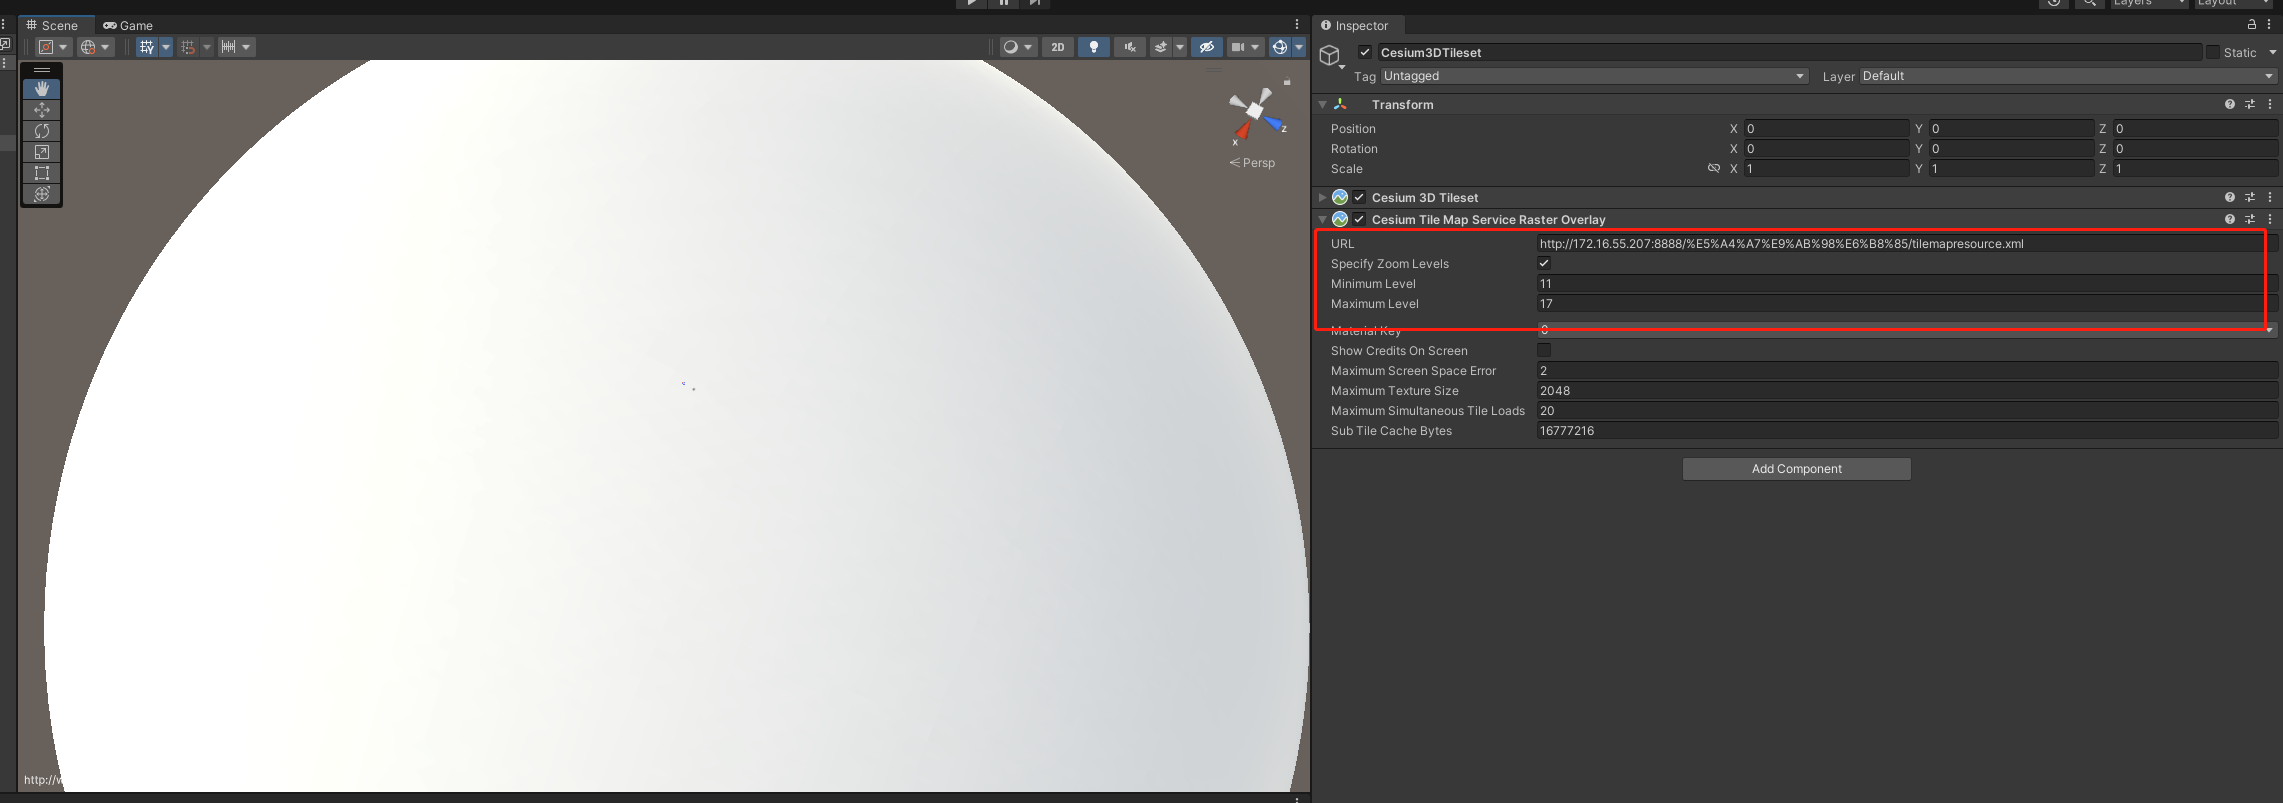Image resolution: width=2283 pixels, height=803 pixels.
Task: Click the GameObject name field Cesium3DTileset
Action: (1789, 52)
